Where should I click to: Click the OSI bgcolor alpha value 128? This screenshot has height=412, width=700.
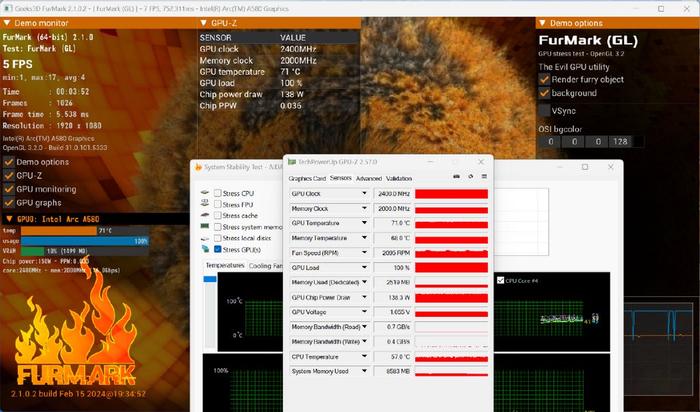point(620,141)
